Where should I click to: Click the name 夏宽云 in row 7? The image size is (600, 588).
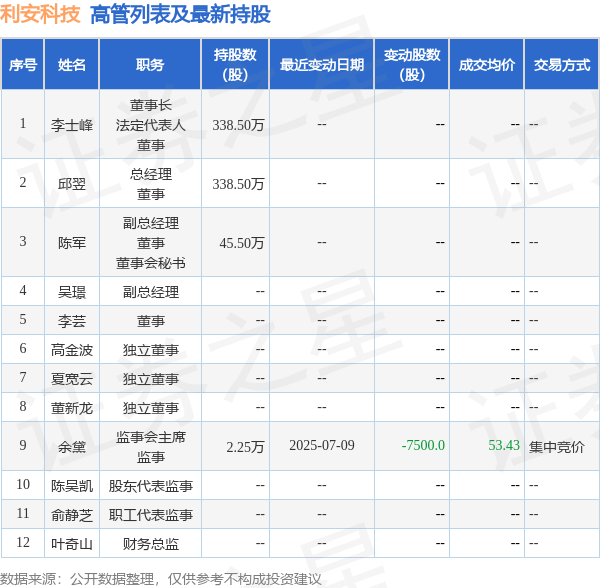72,379
